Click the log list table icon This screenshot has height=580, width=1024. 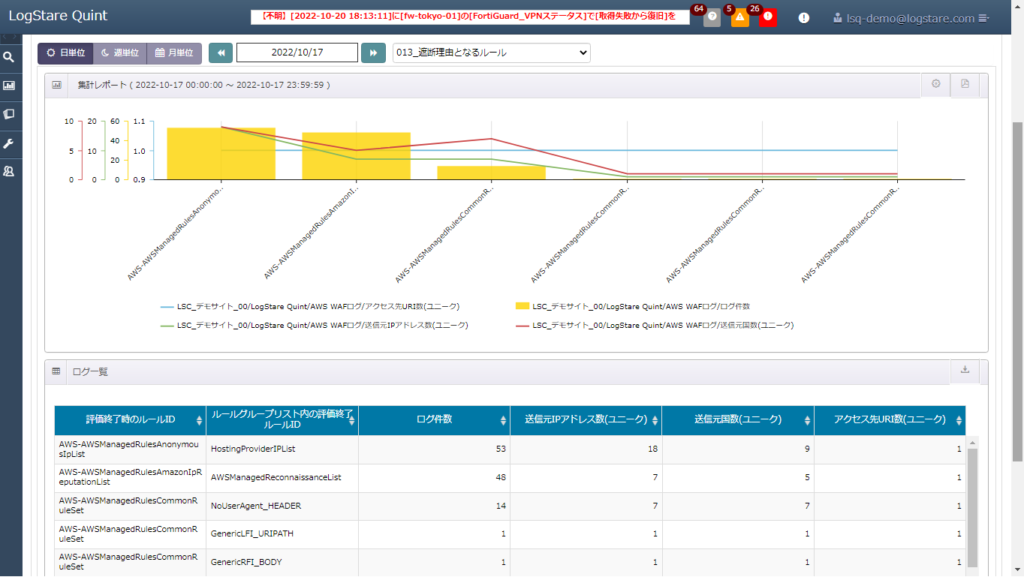(56, 371)
